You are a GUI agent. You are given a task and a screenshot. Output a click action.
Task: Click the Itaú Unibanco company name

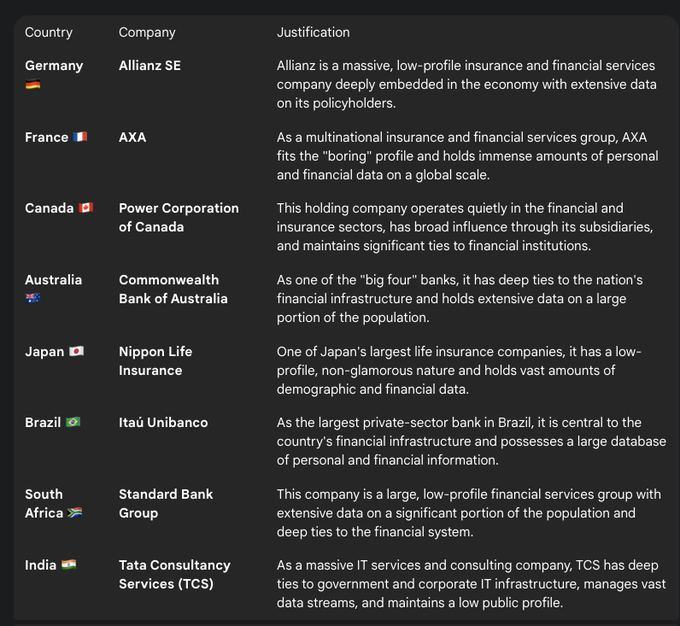(x=163, y=422)
